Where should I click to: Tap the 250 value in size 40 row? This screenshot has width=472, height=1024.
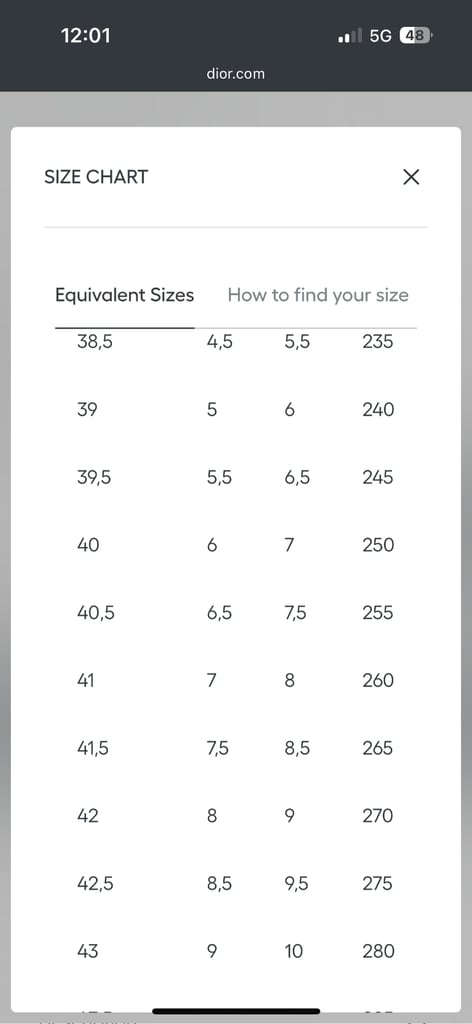(378, 545)
